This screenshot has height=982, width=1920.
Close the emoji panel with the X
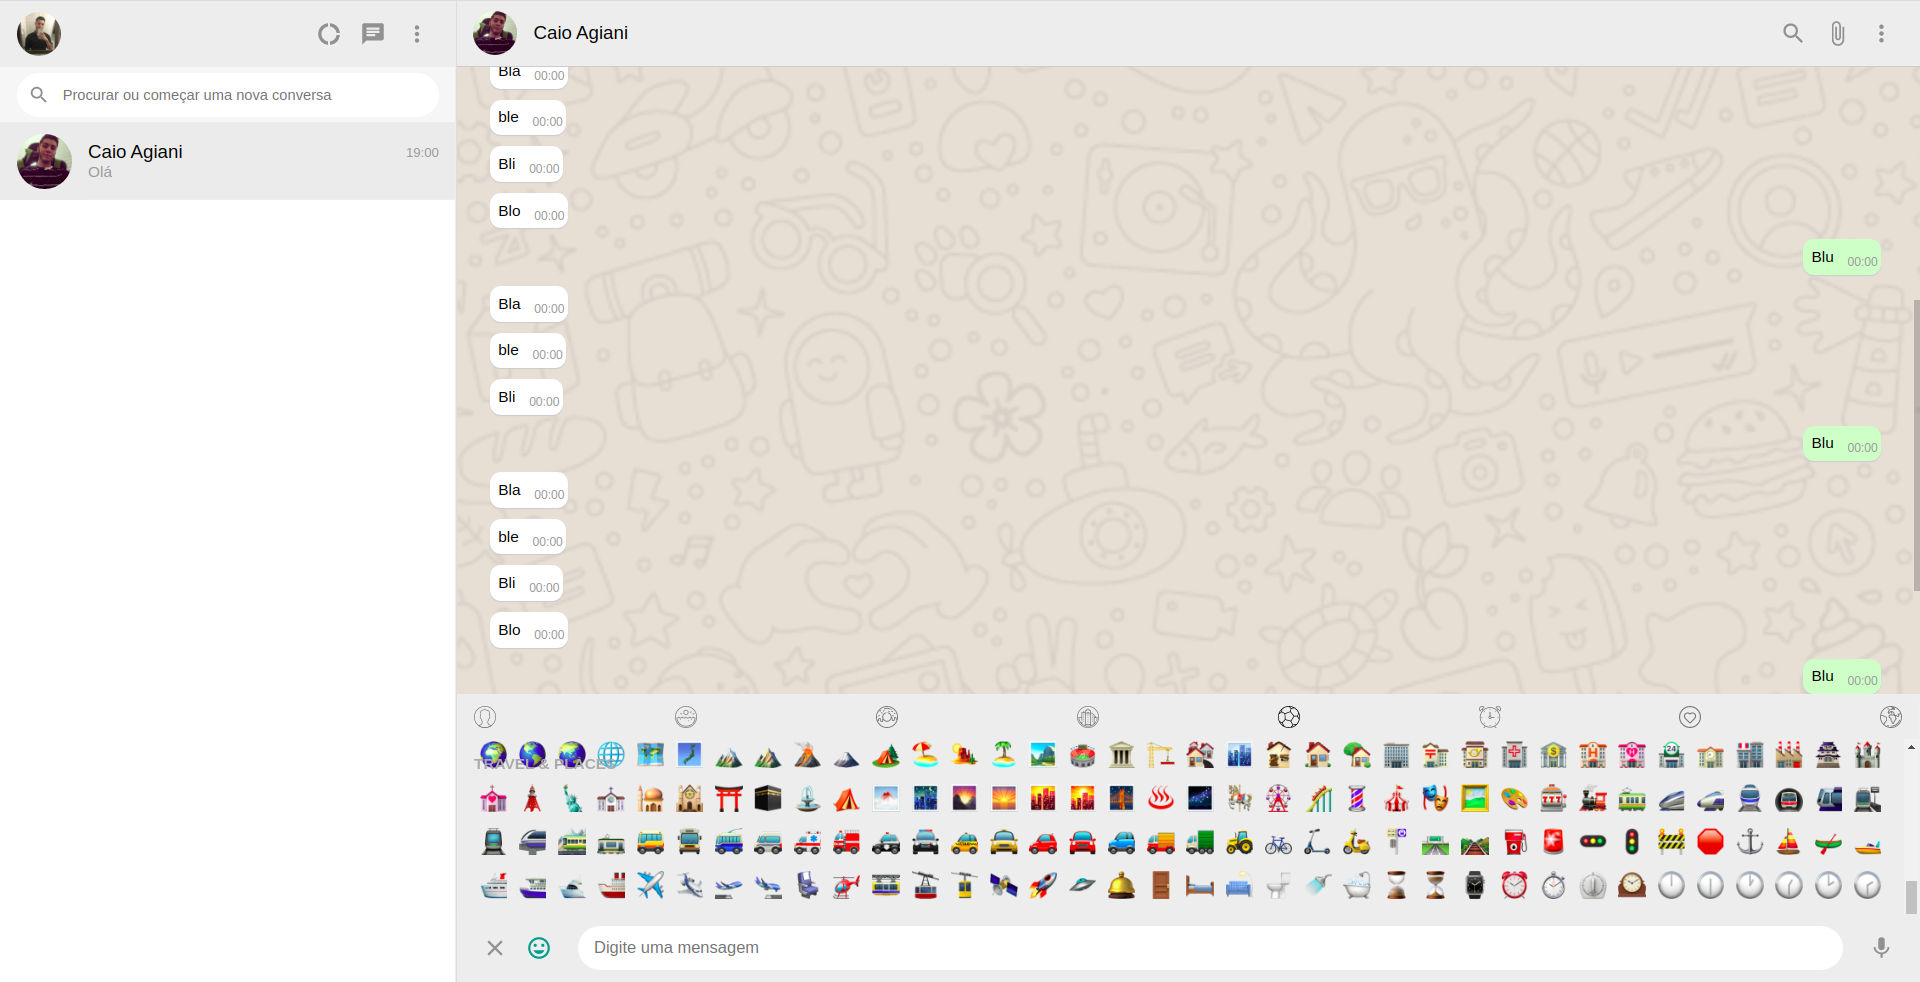[495, 947]
